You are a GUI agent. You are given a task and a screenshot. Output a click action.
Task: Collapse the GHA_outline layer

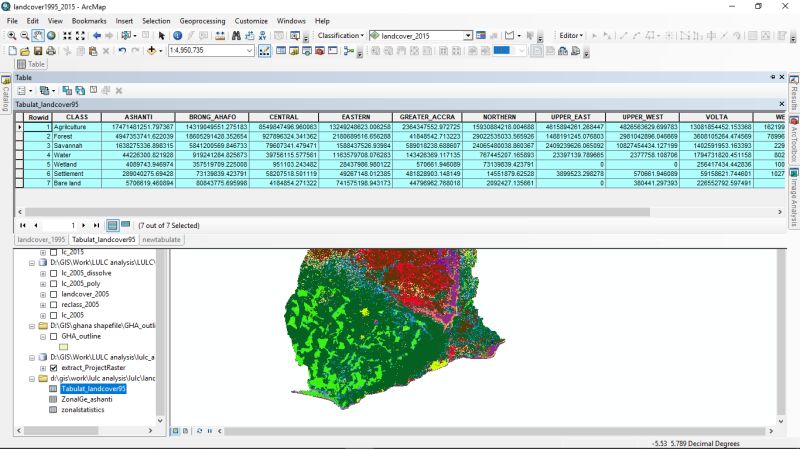point(43,337)
